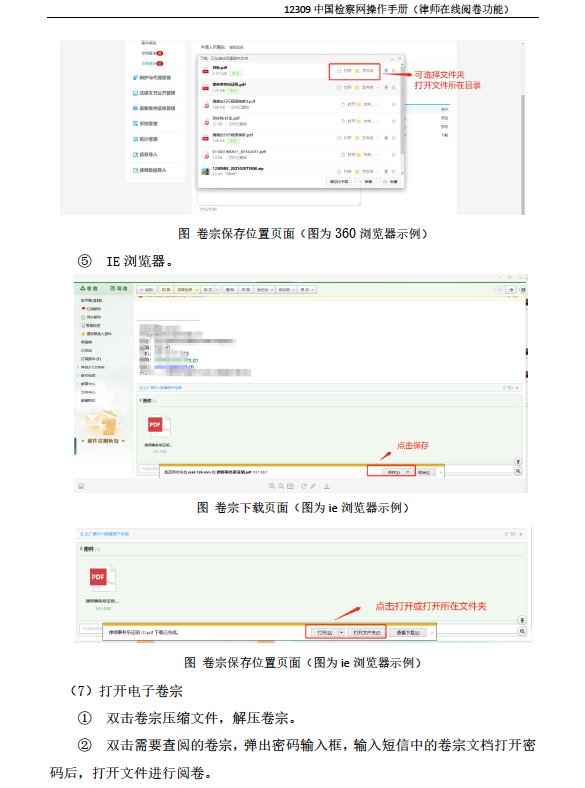
Task: Click the ZIP archive file icon in the 360 download list
Action: (205, 171)
